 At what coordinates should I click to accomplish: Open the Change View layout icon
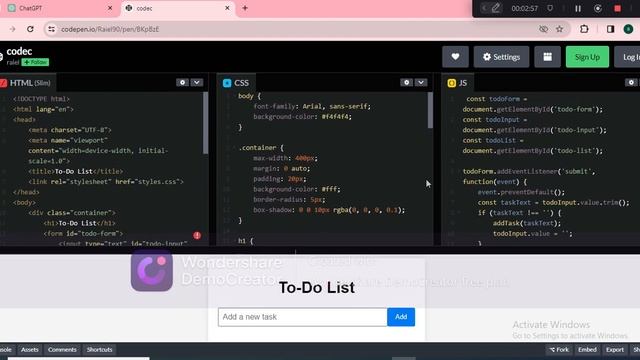point(547,57)
